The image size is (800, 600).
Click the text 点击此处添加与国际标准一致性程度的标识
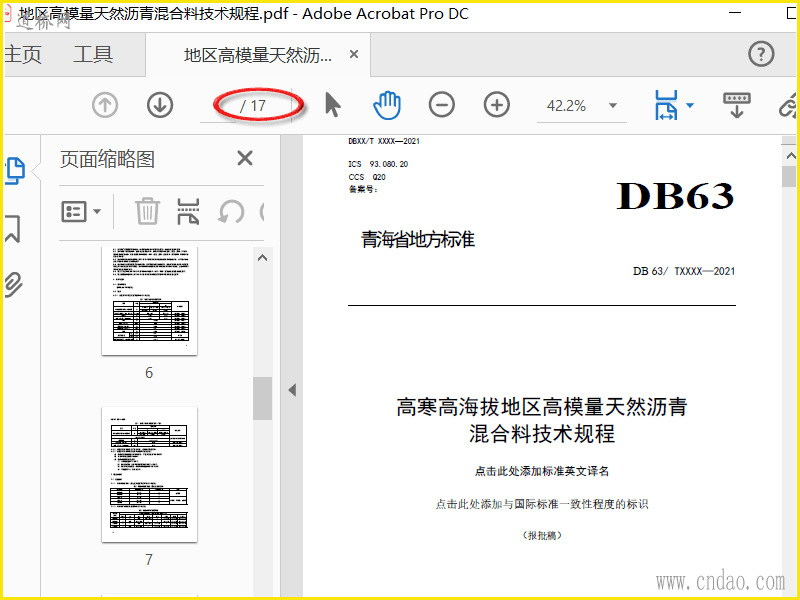542,504
